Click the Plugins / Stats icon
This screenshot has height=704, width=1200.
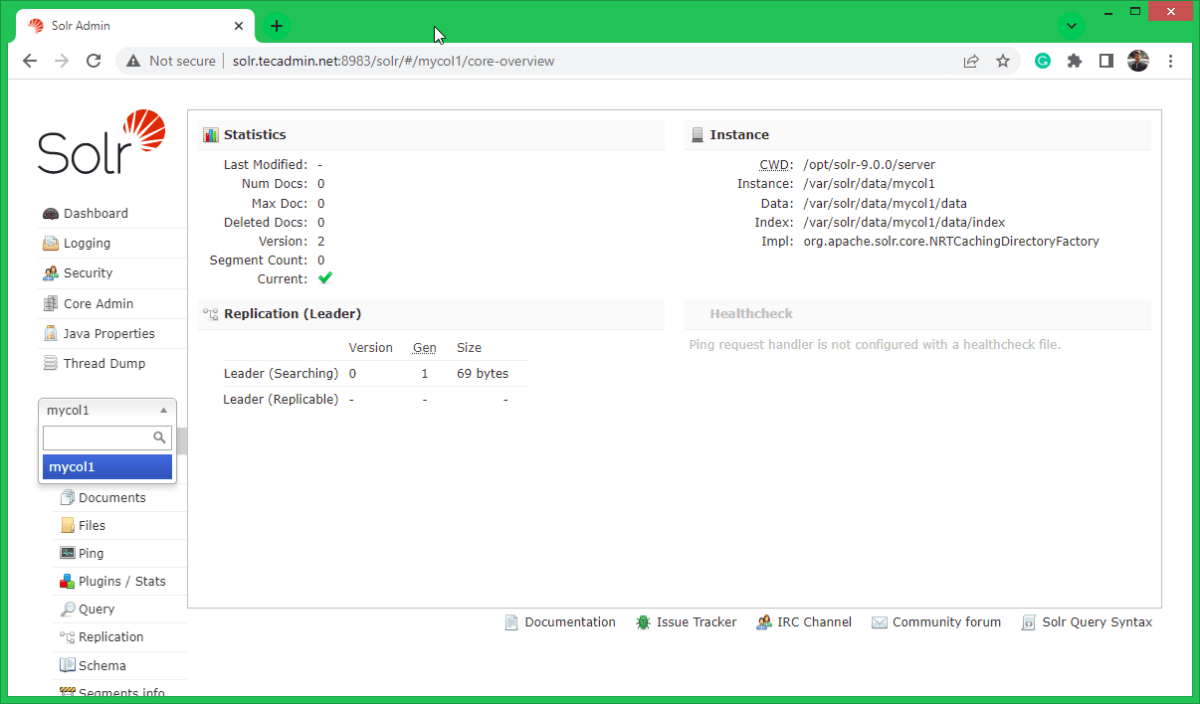(x=68, y=581)
